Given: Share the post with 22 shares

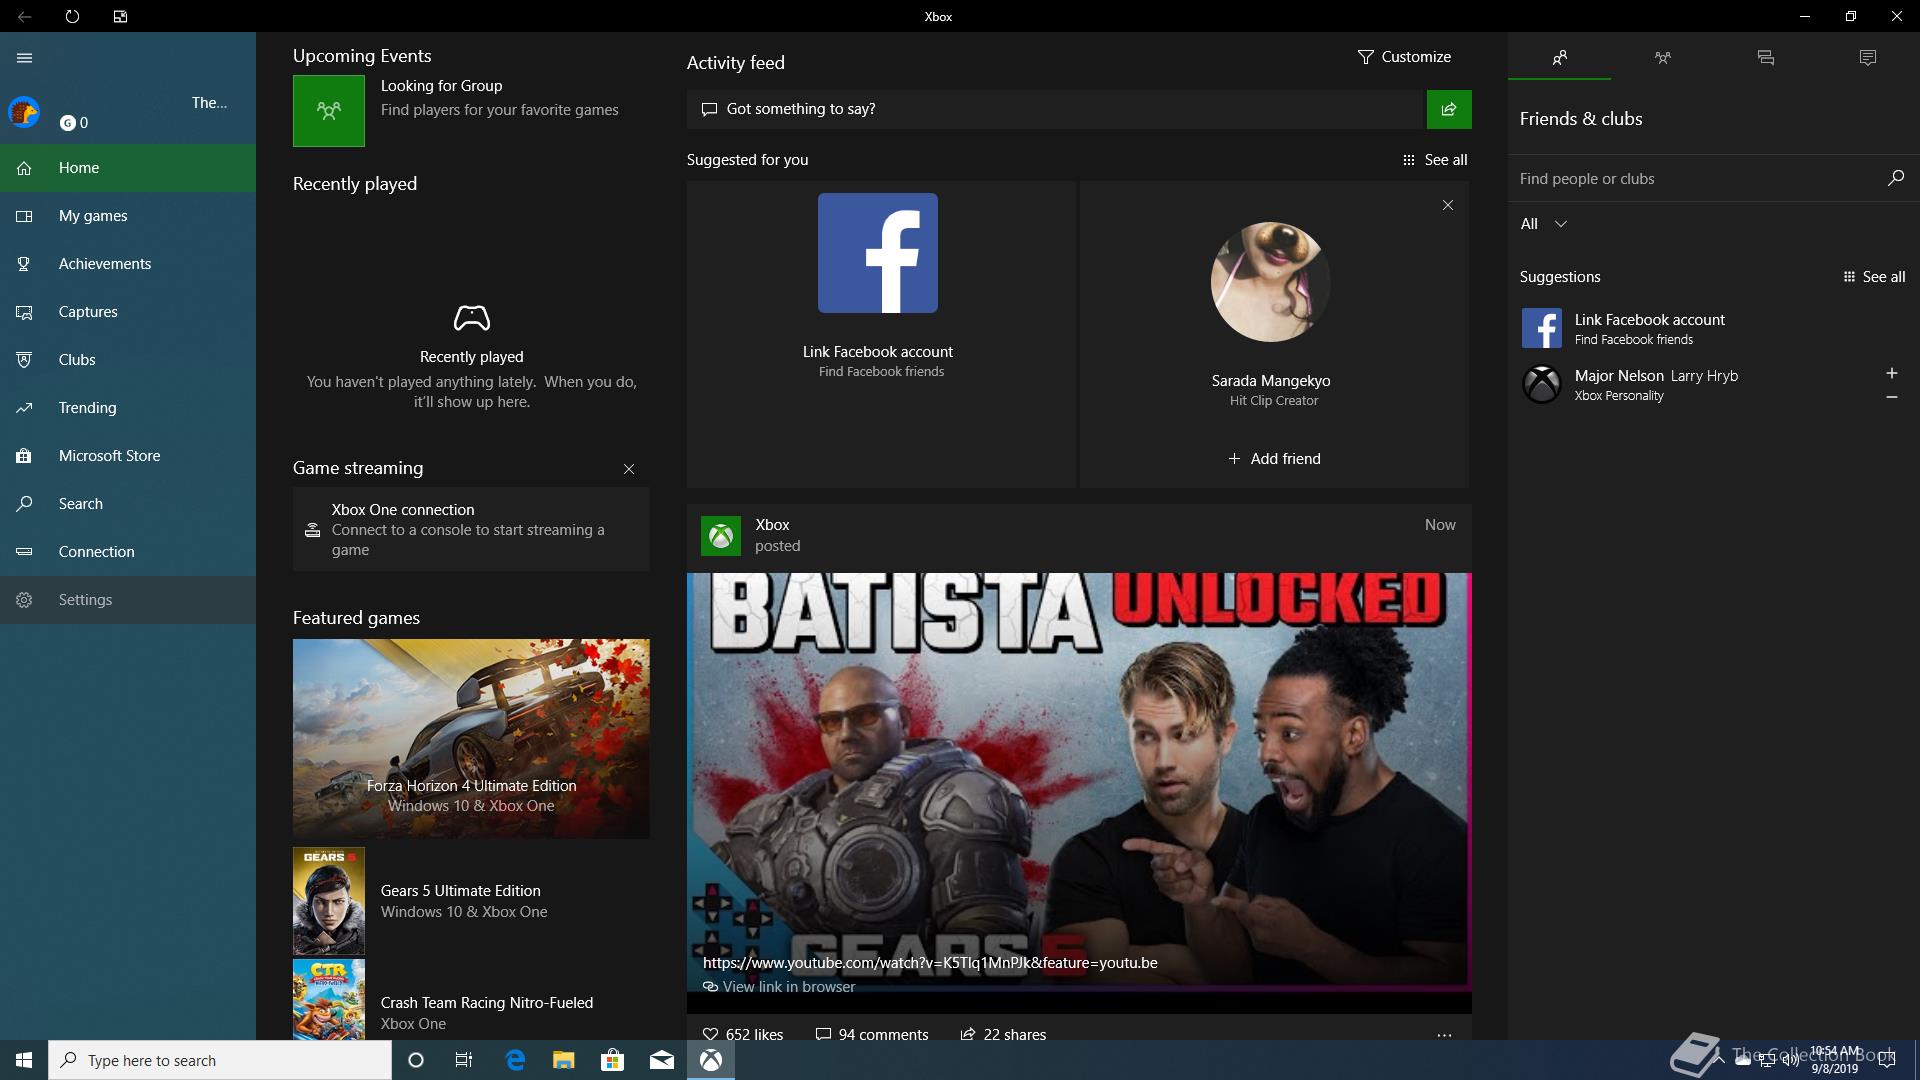Looking at the screenshot, I should tap(1003, 1034).
